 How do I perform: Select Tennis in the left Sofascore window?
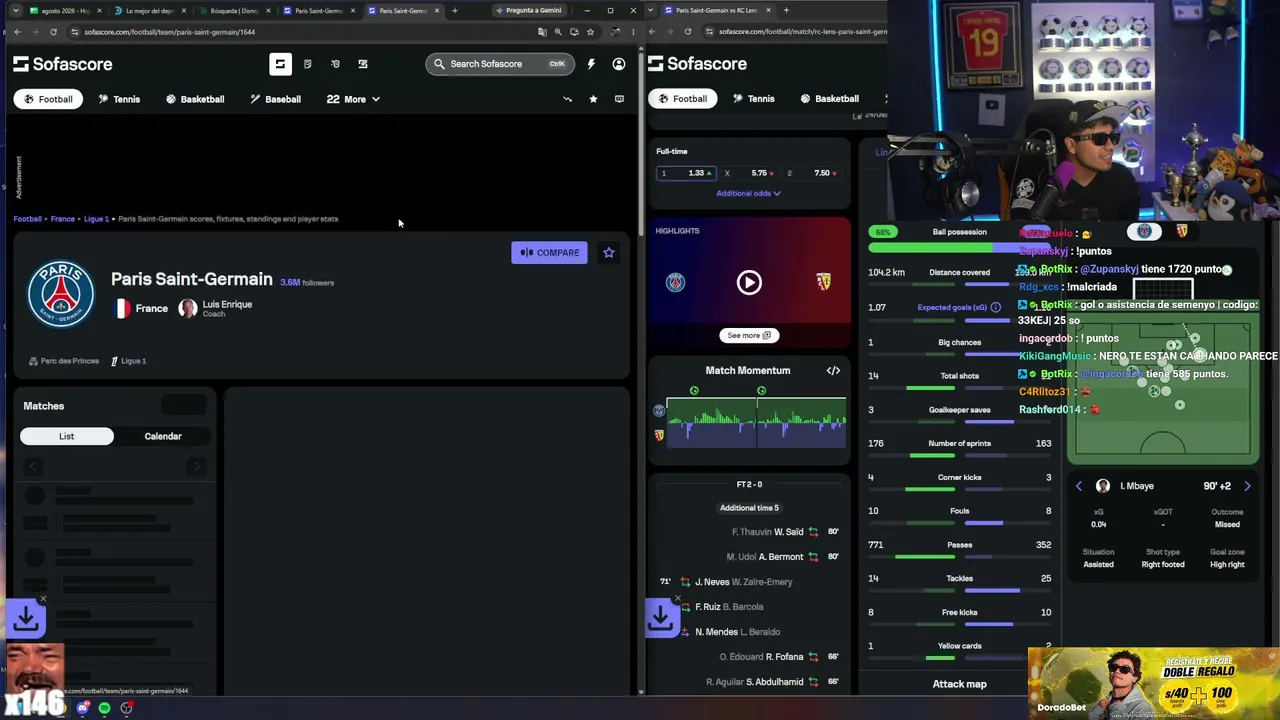119,99
